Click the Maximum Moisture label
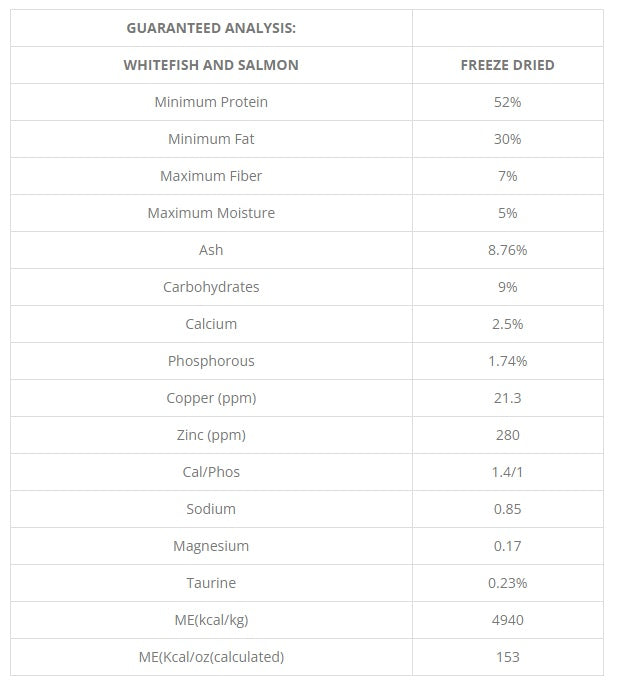 click(211, 213)
